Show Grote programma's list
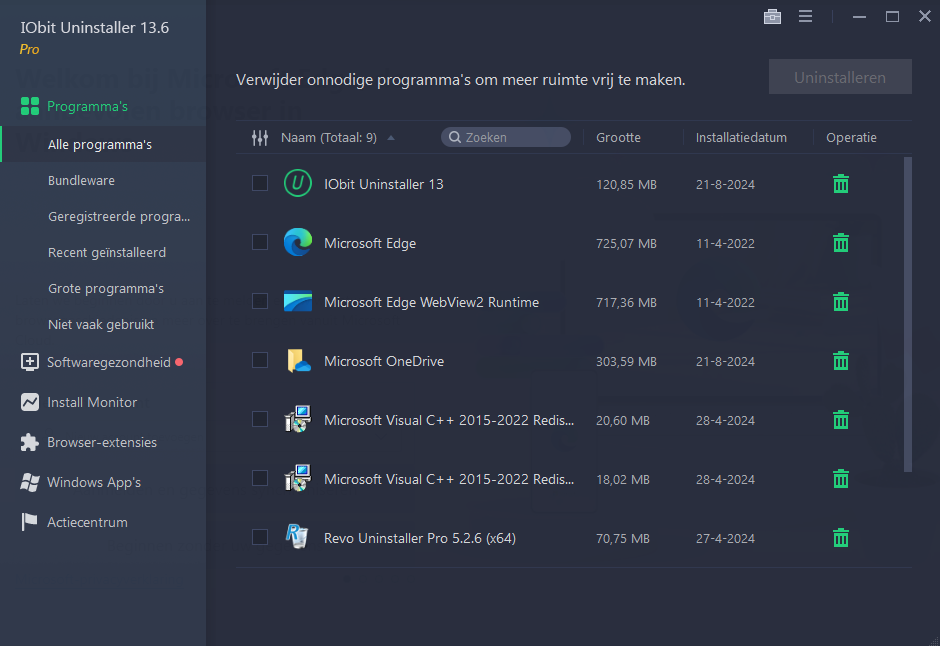Screen dimensions: 940x646 pyautogui.click(x=106, y=288)
